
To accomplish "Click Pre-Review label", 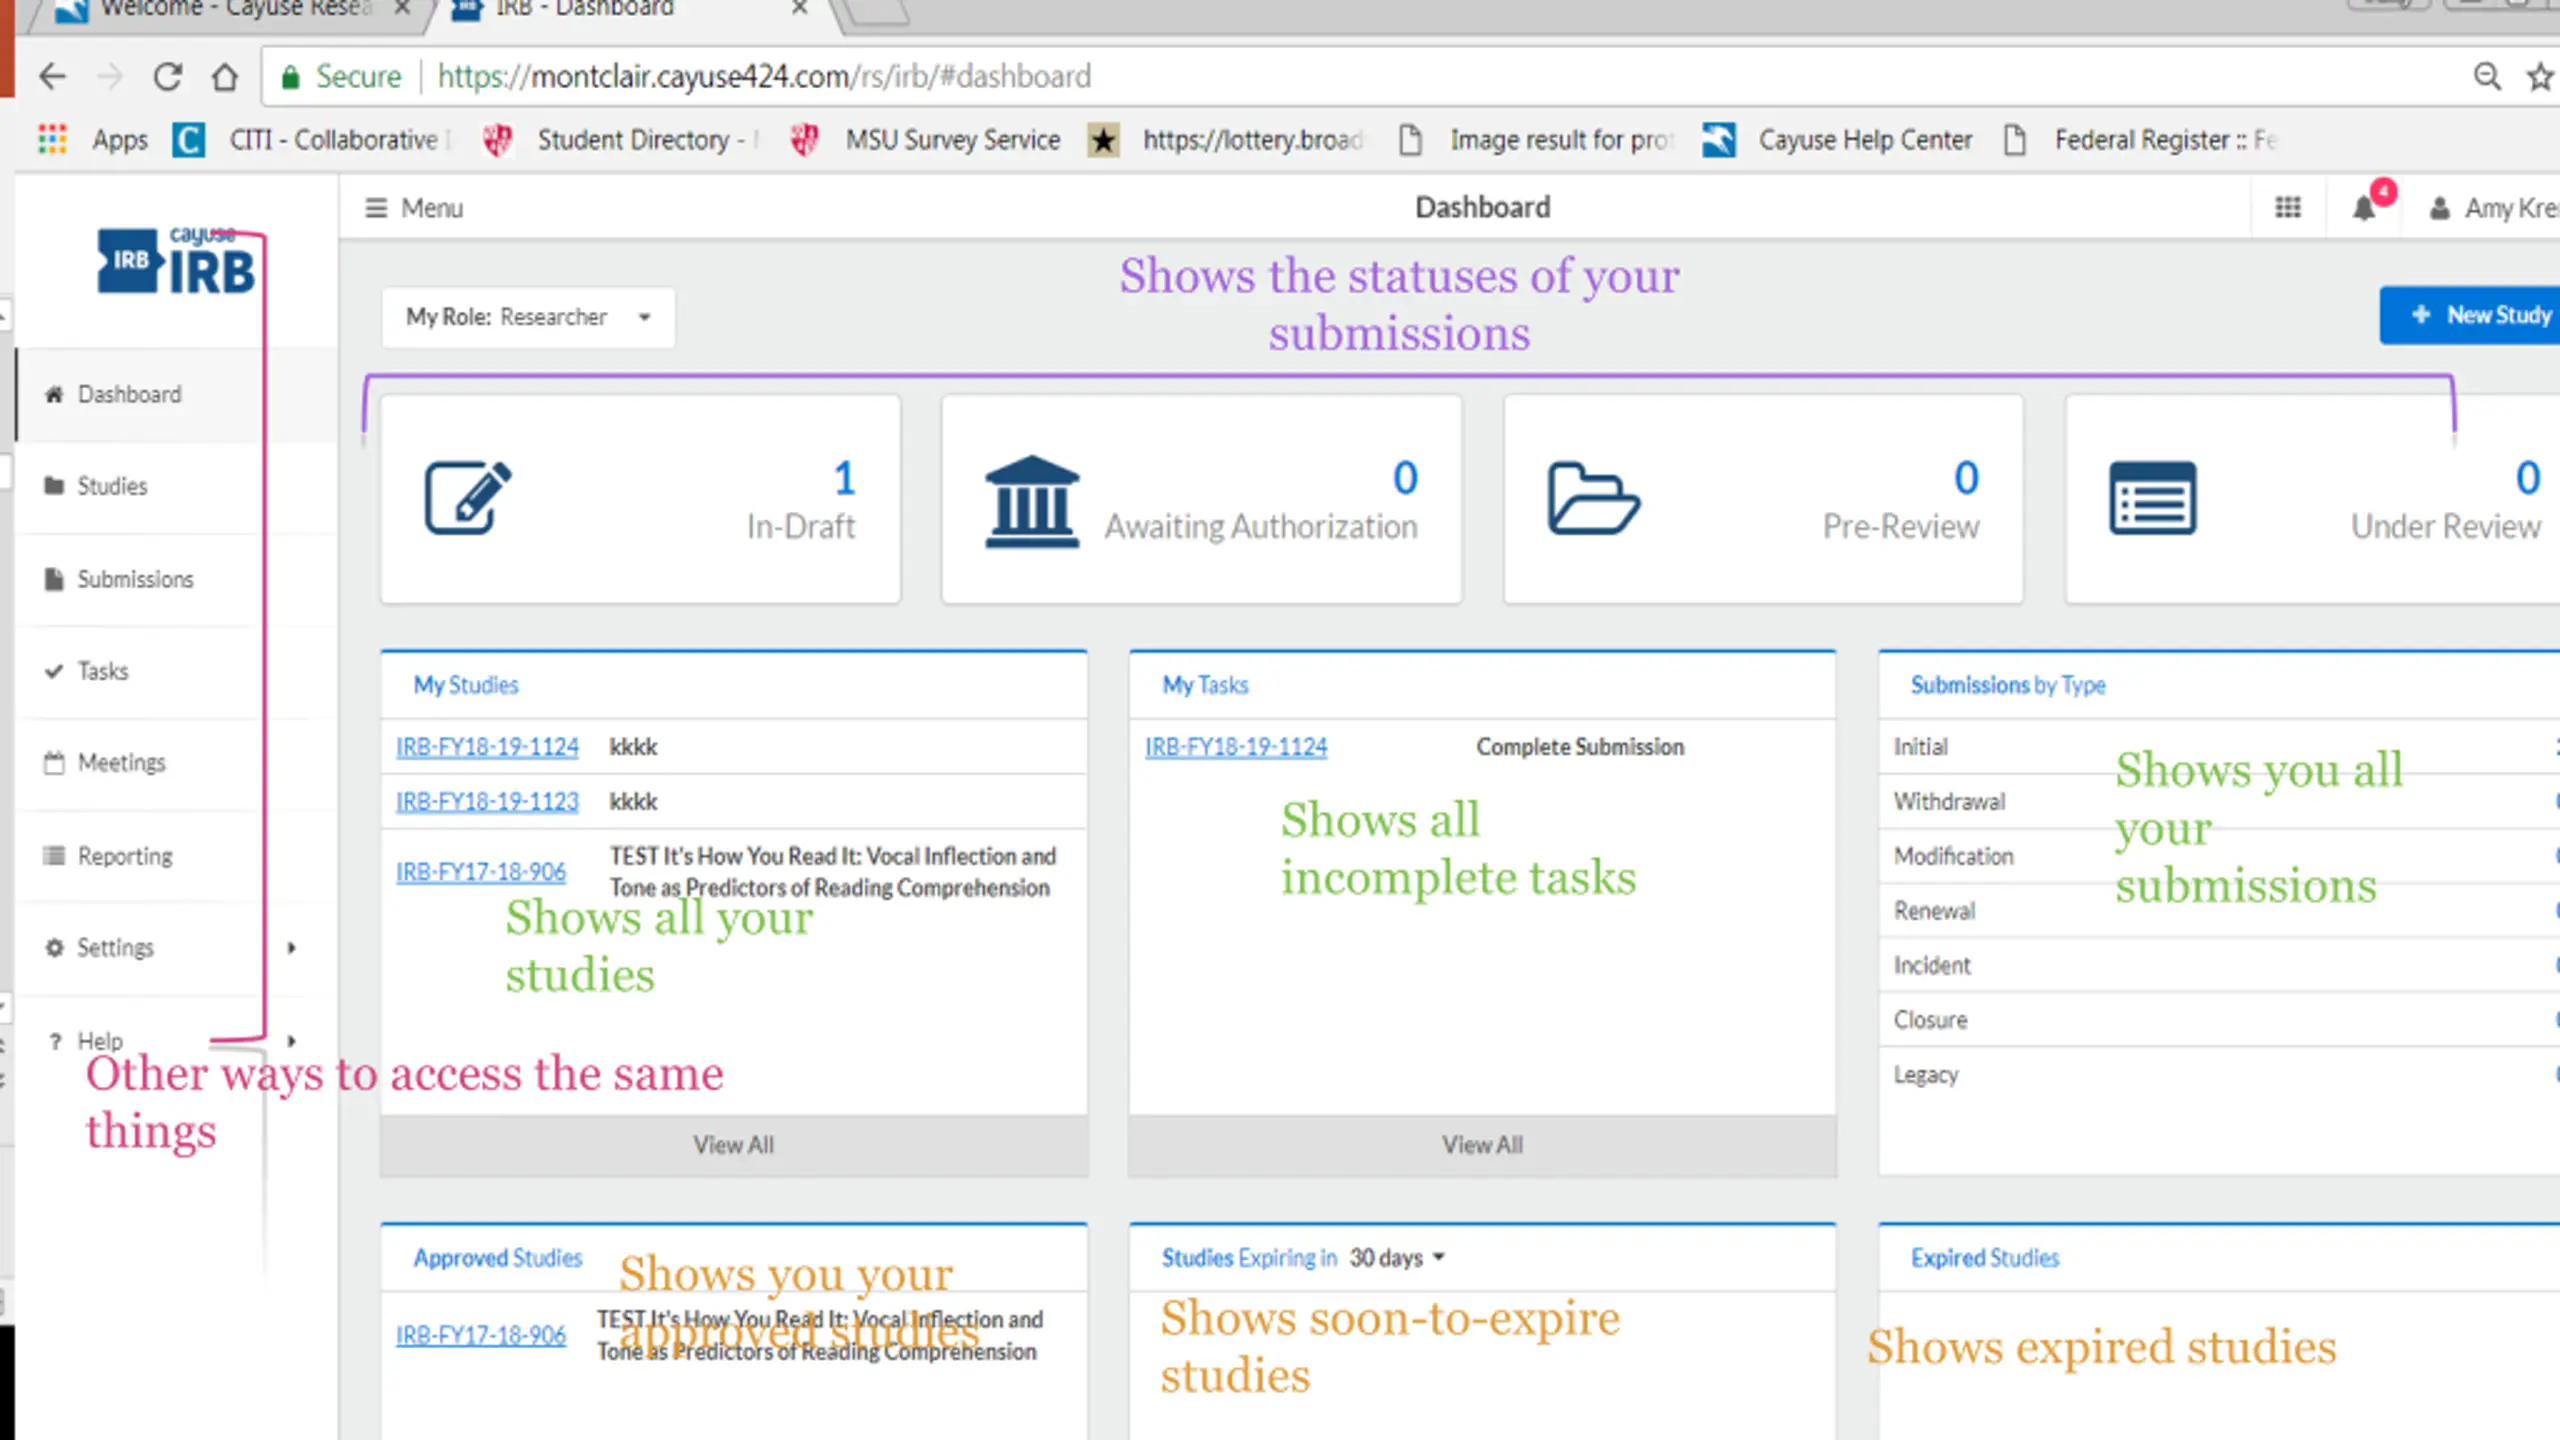I will click(1901, 527).
